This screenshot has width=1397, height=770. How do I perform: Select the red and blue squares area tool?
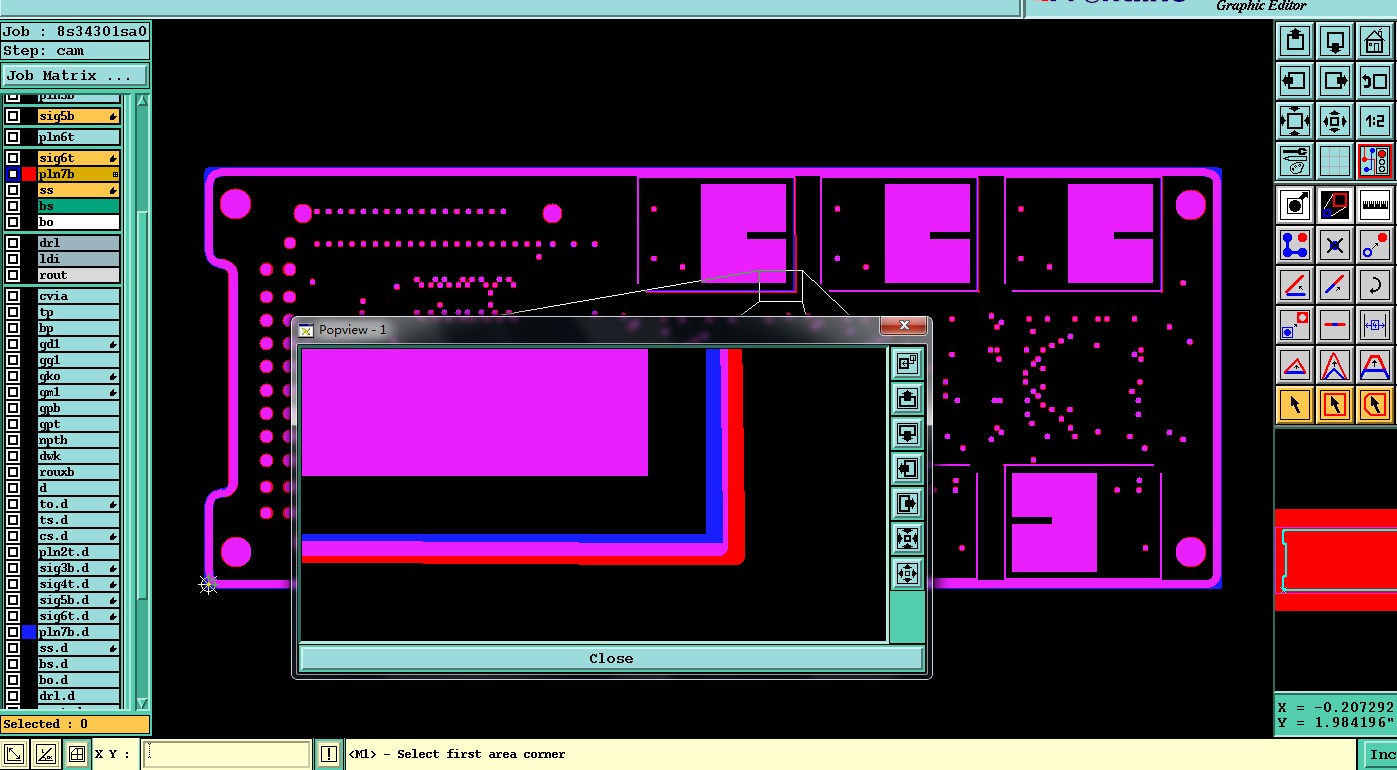click(x=1335, y=205)
